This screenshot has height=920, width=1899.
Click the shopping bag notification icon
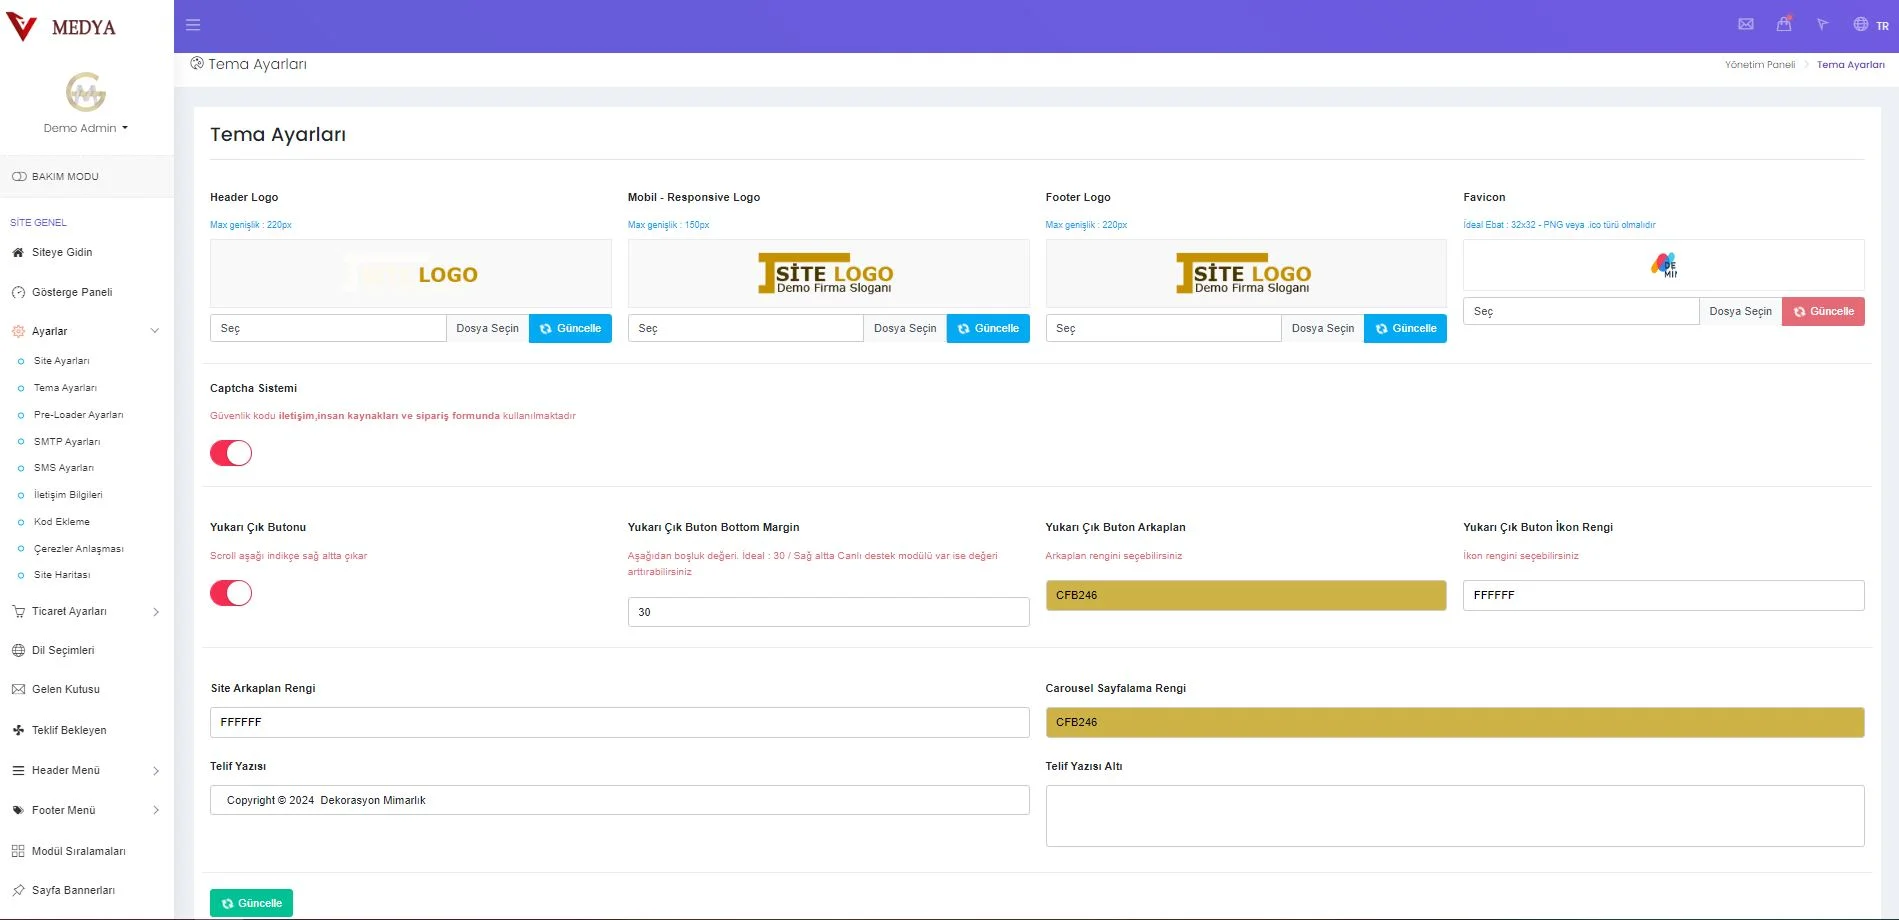coord(1784,25)
